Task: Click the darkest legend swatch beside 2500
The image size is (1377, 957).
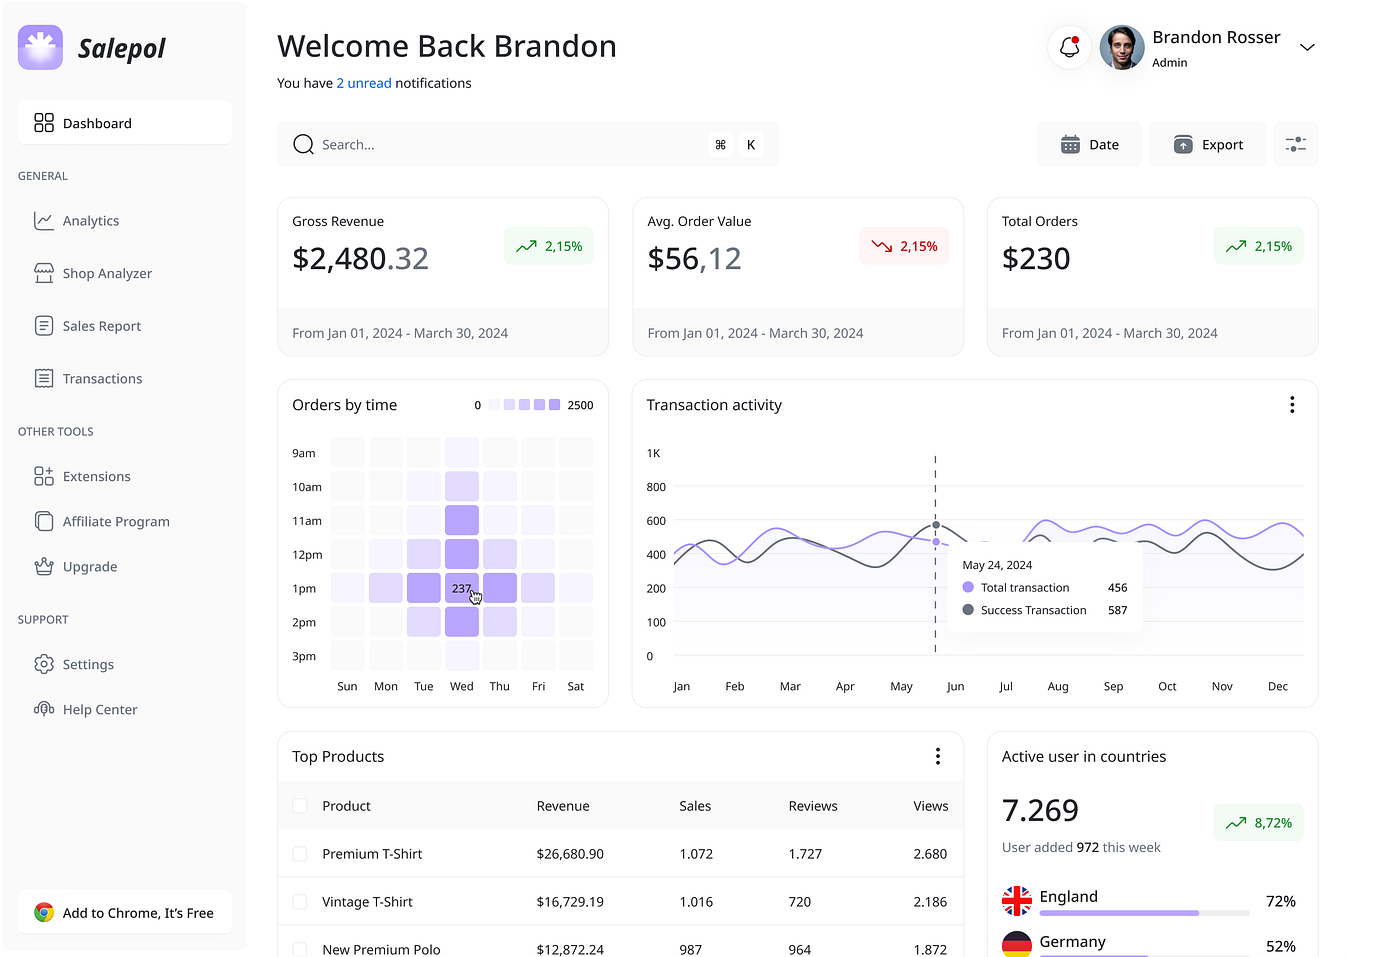Action: pyautogui.click(x=555, y=405)
